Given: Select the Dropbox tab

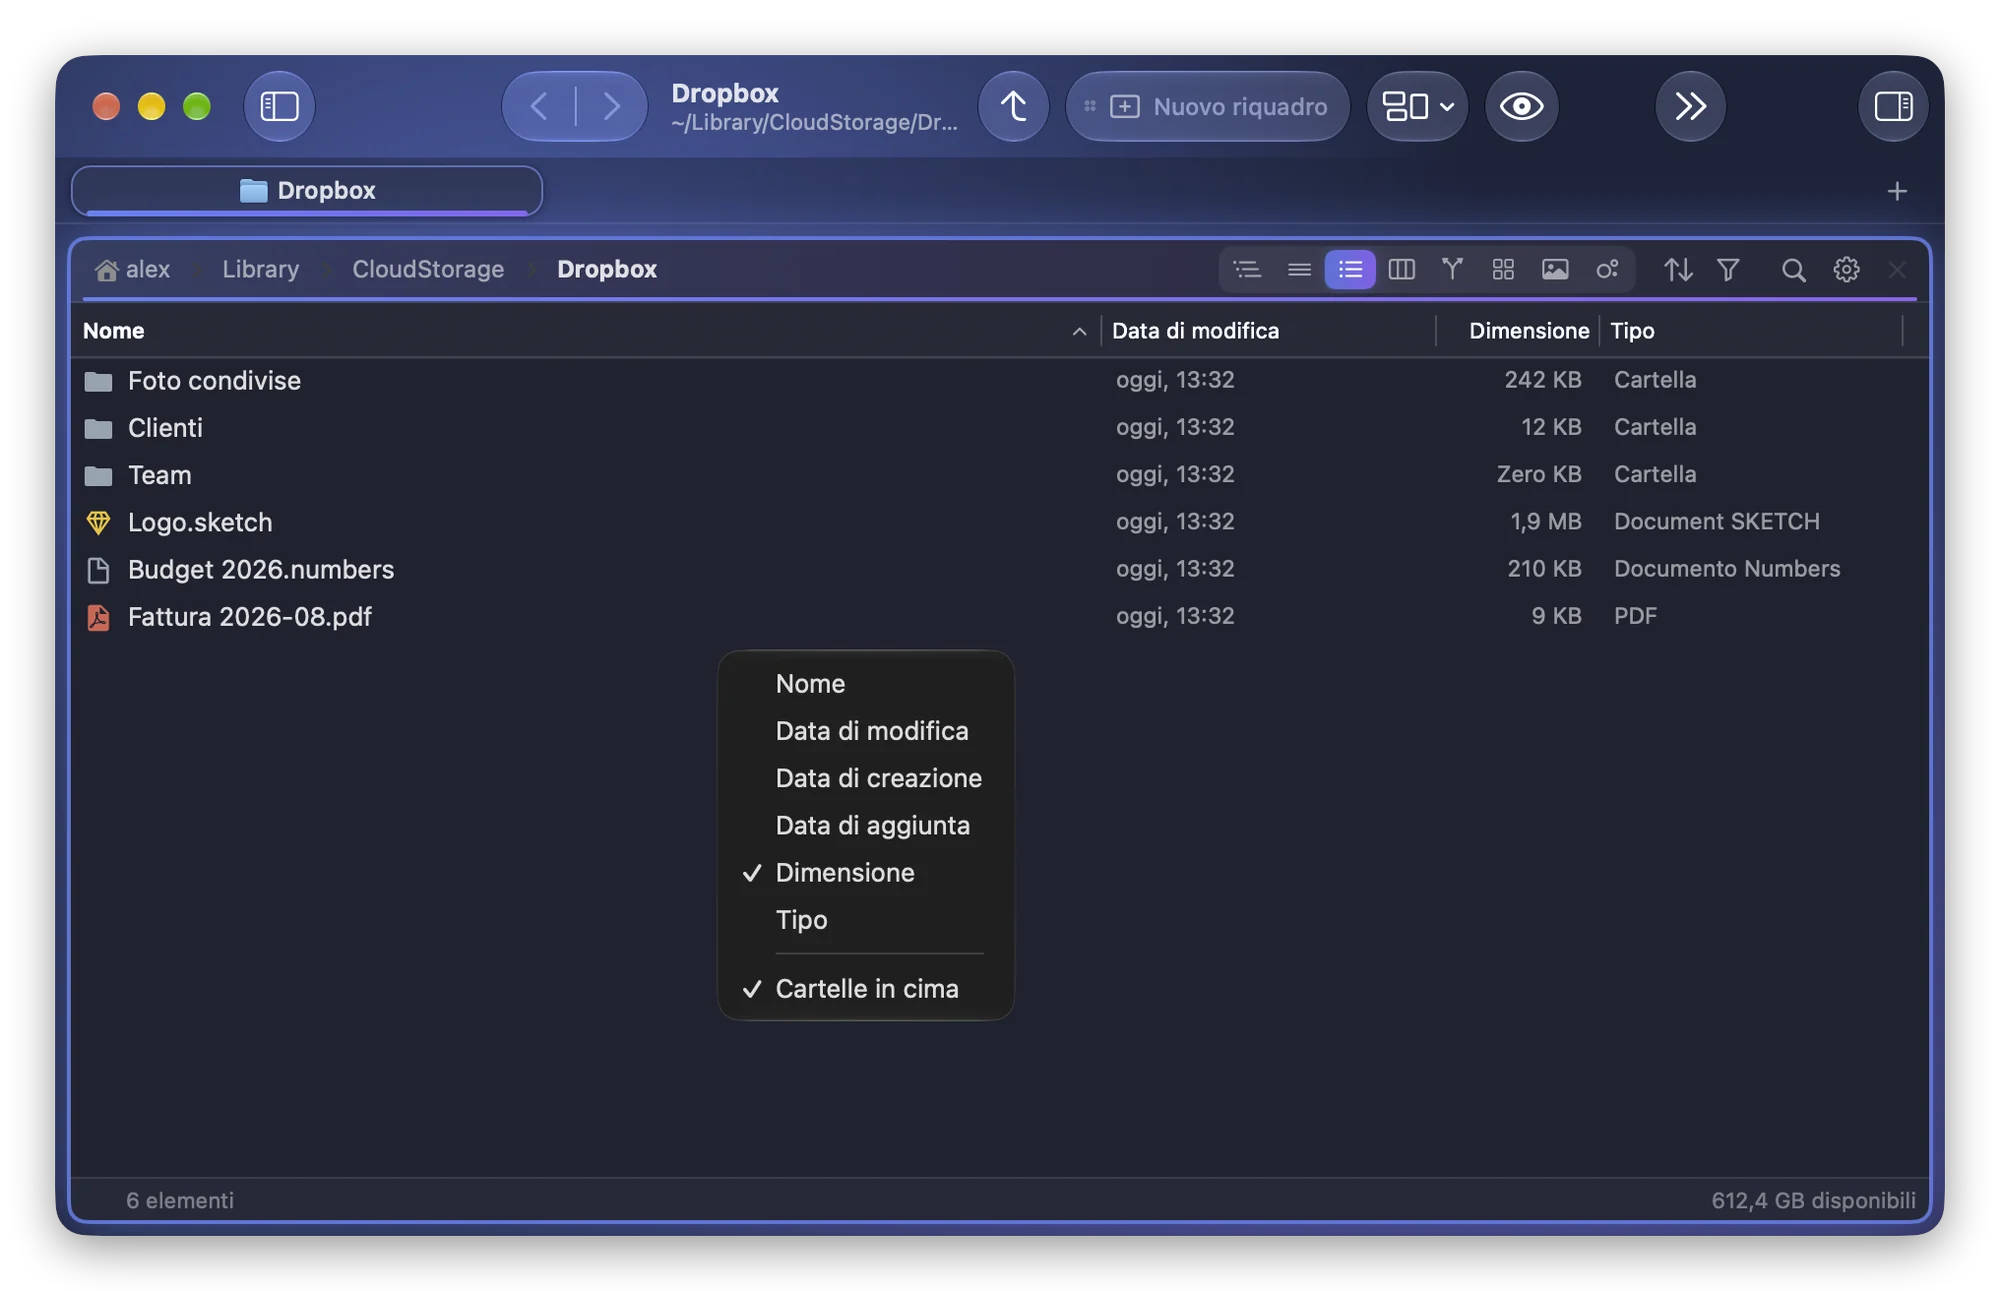Looking at the screenshot, I should pyautogui.click(x=307, y=190).
